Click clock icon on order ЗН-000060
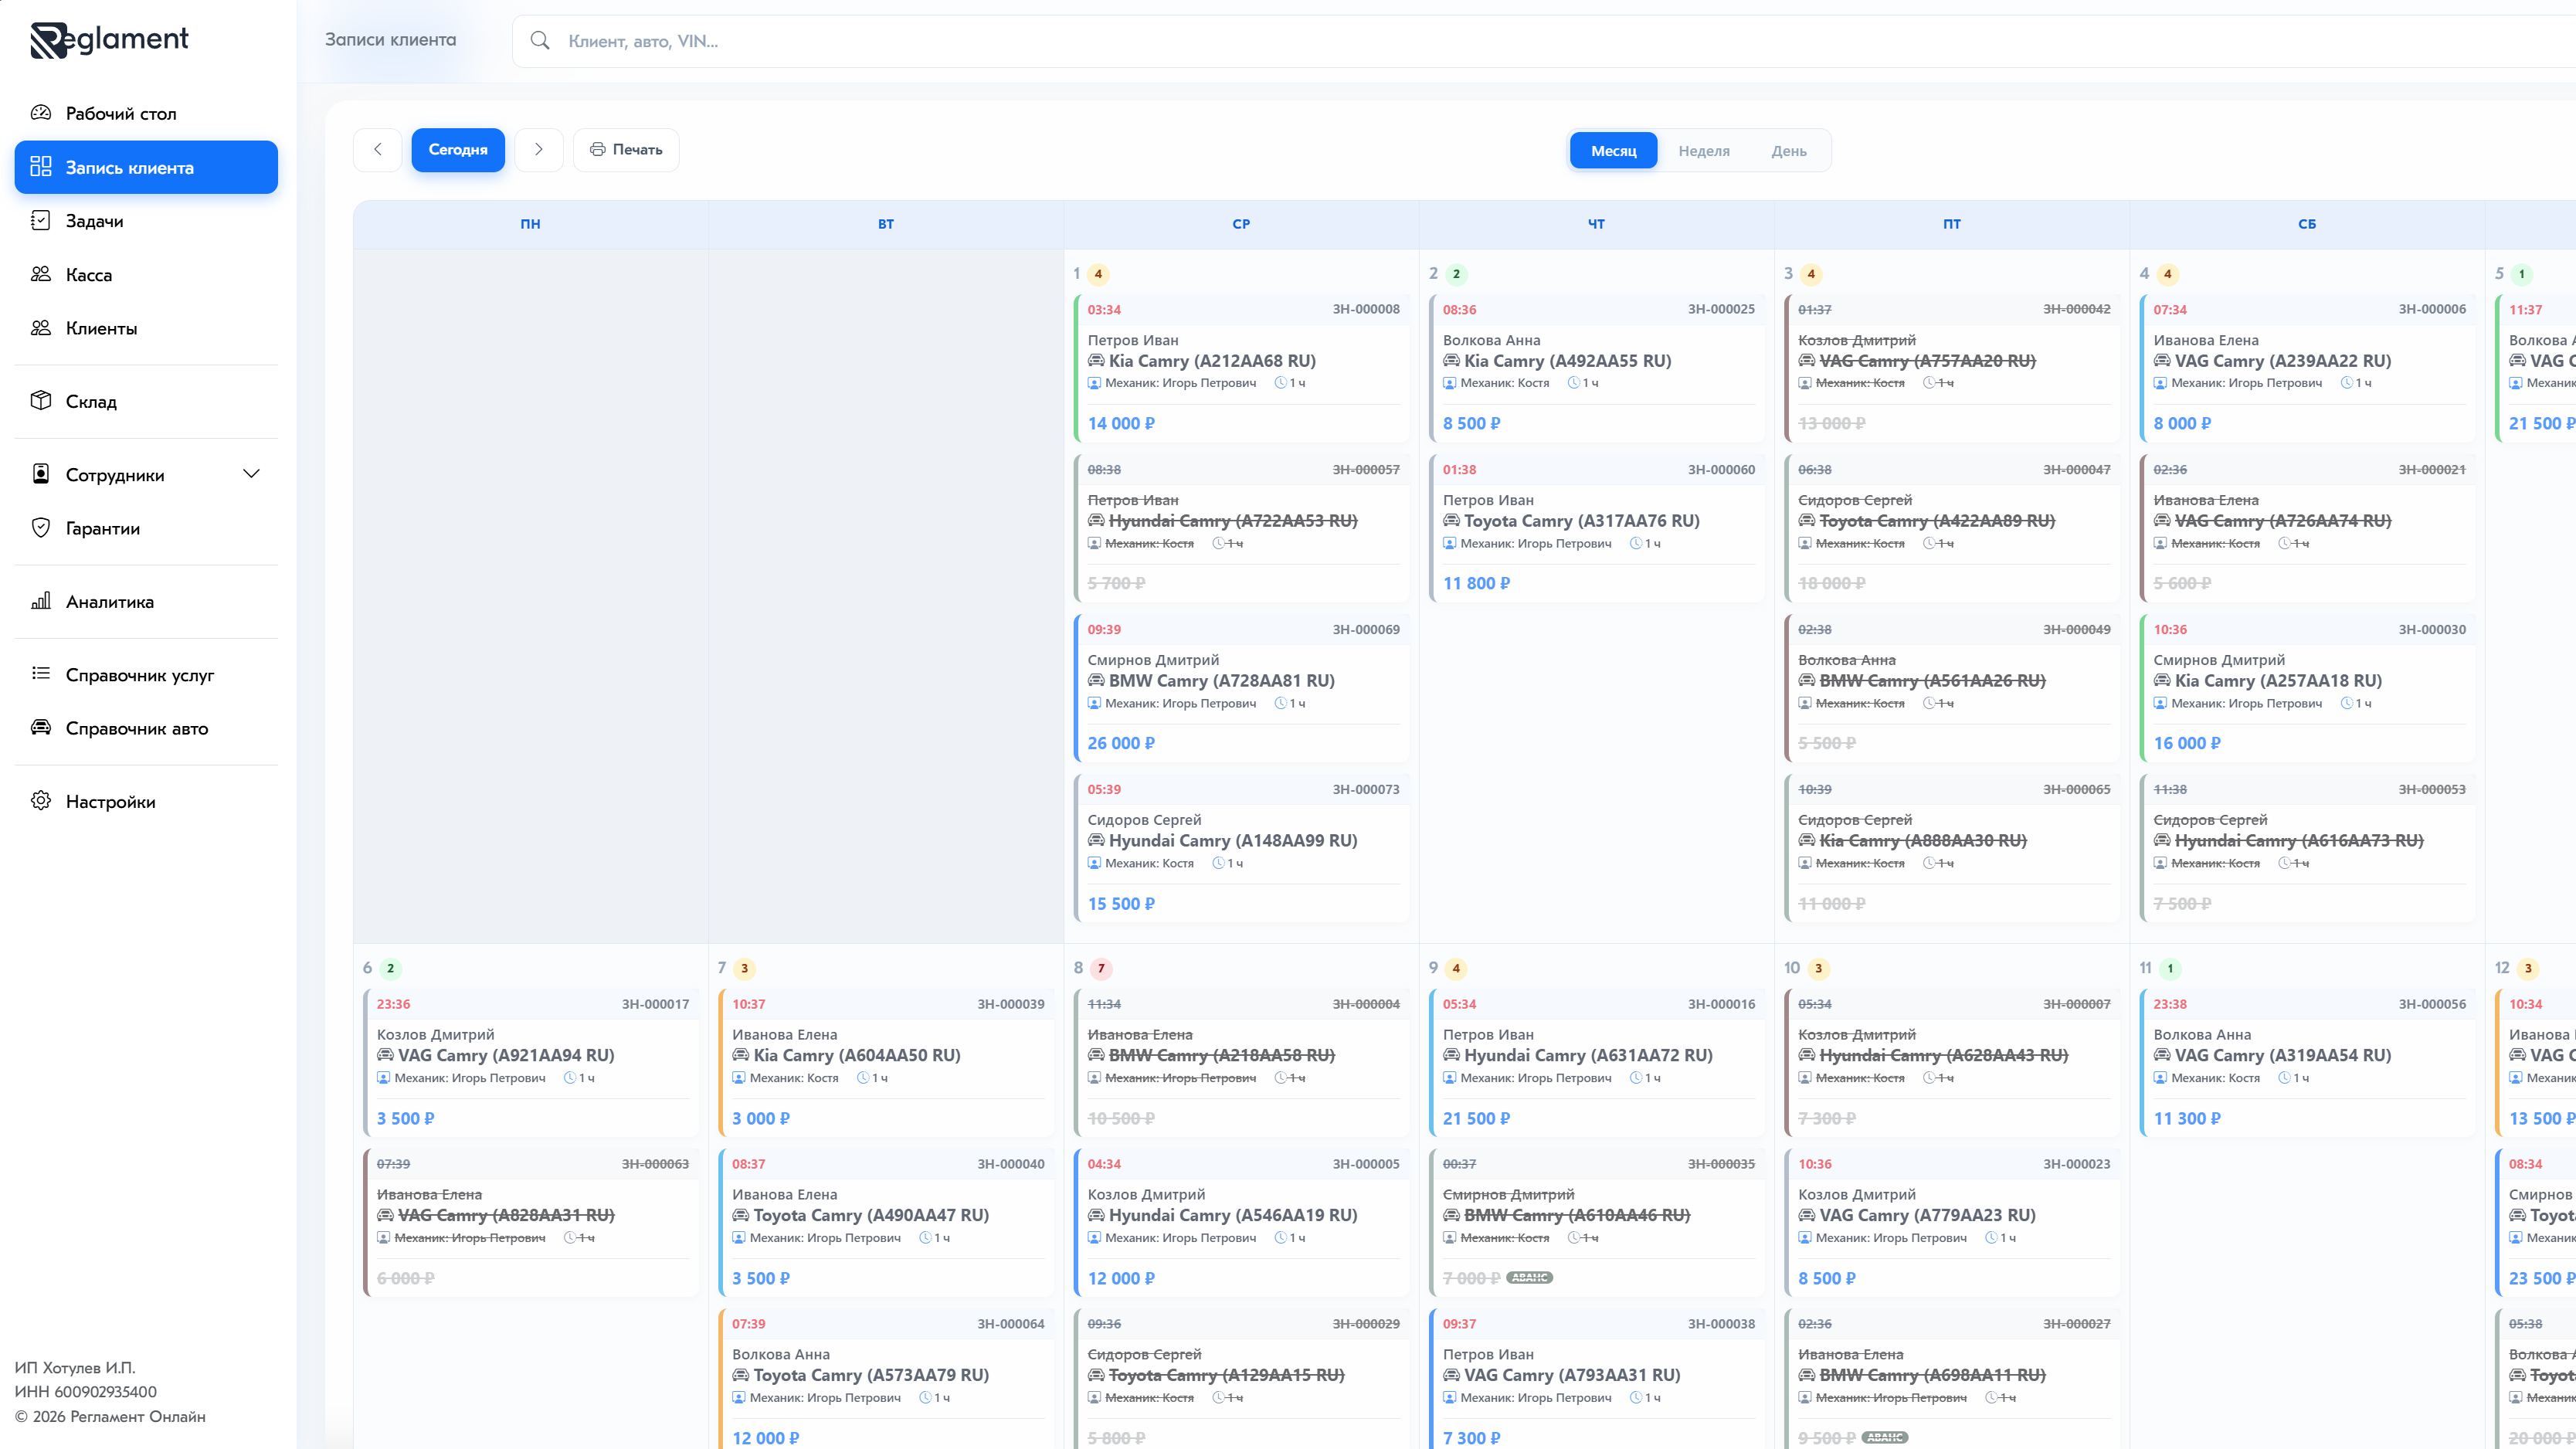 1636,544
